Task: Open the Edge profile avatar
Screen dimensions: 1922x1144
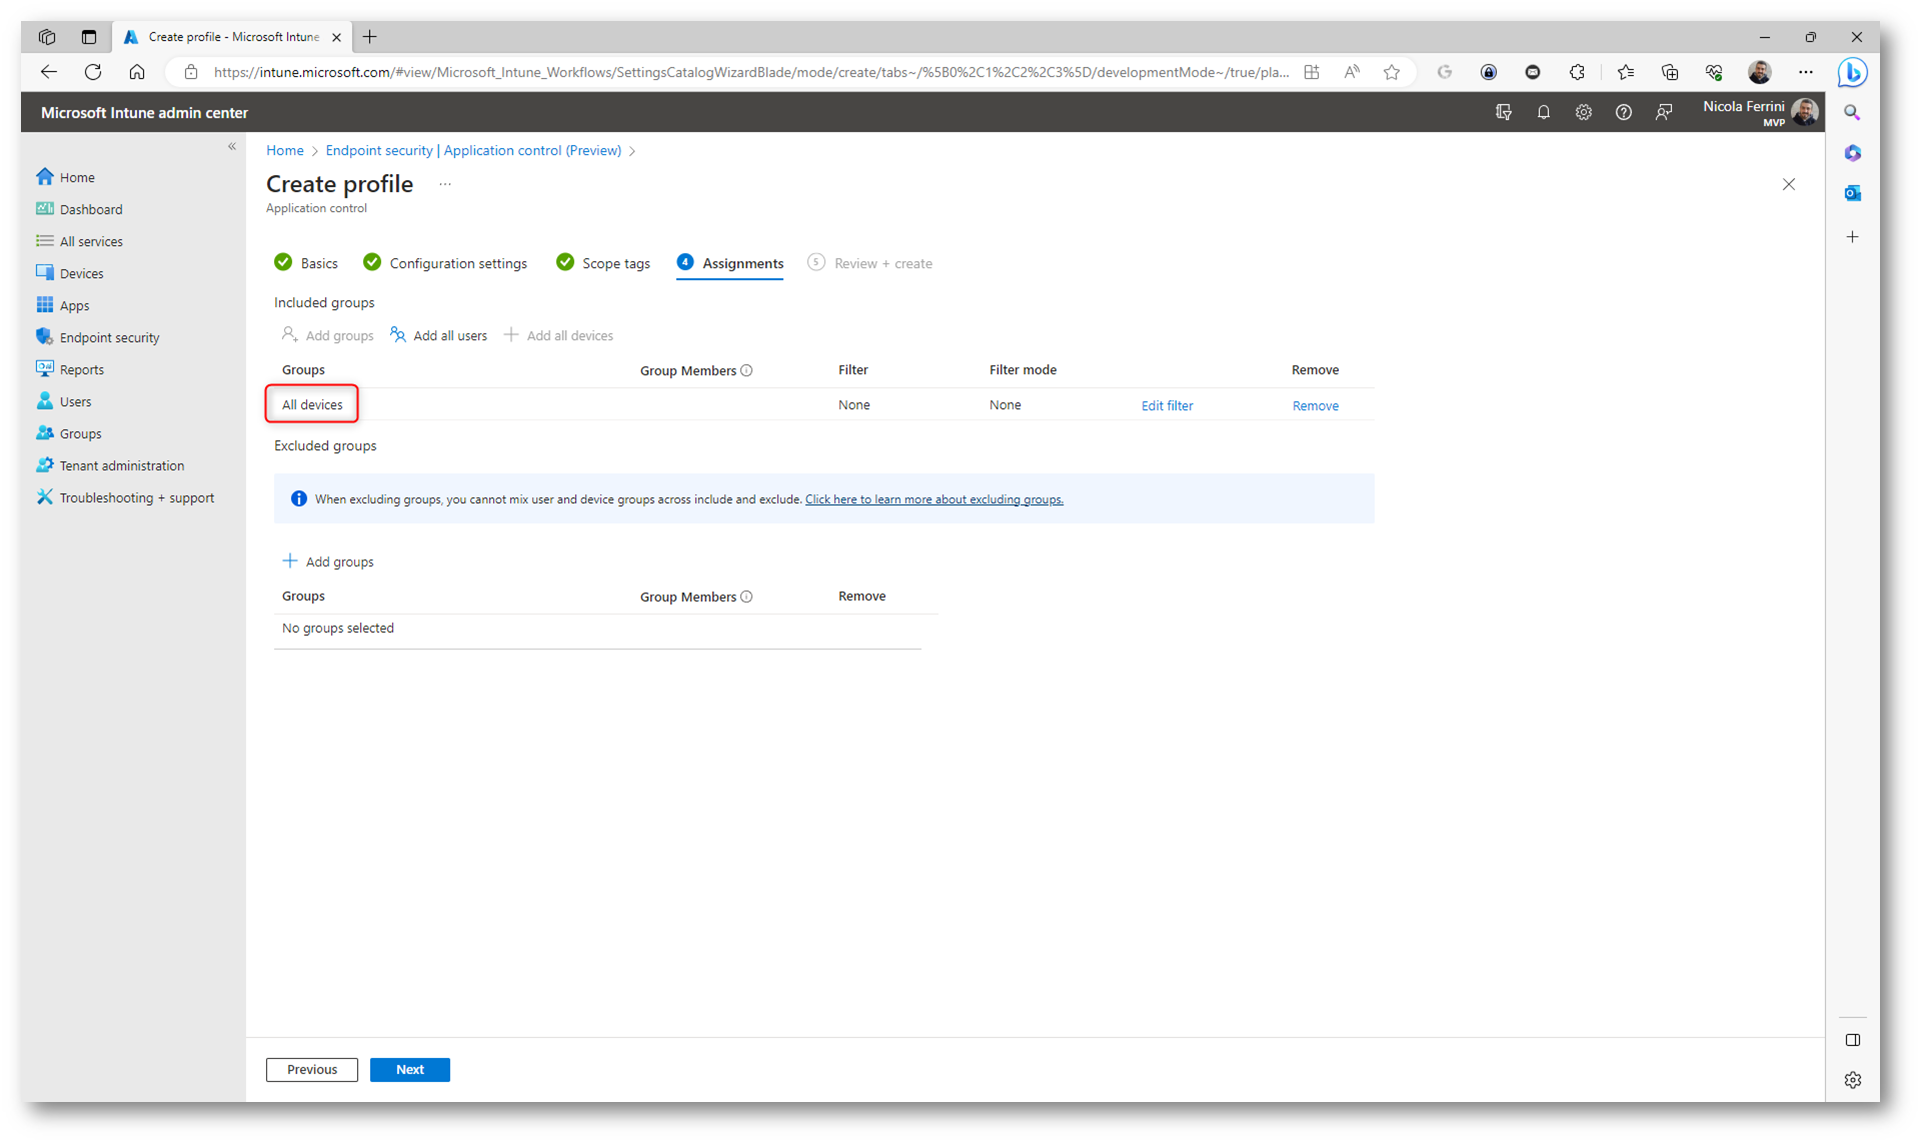Action: [1759, 72]
